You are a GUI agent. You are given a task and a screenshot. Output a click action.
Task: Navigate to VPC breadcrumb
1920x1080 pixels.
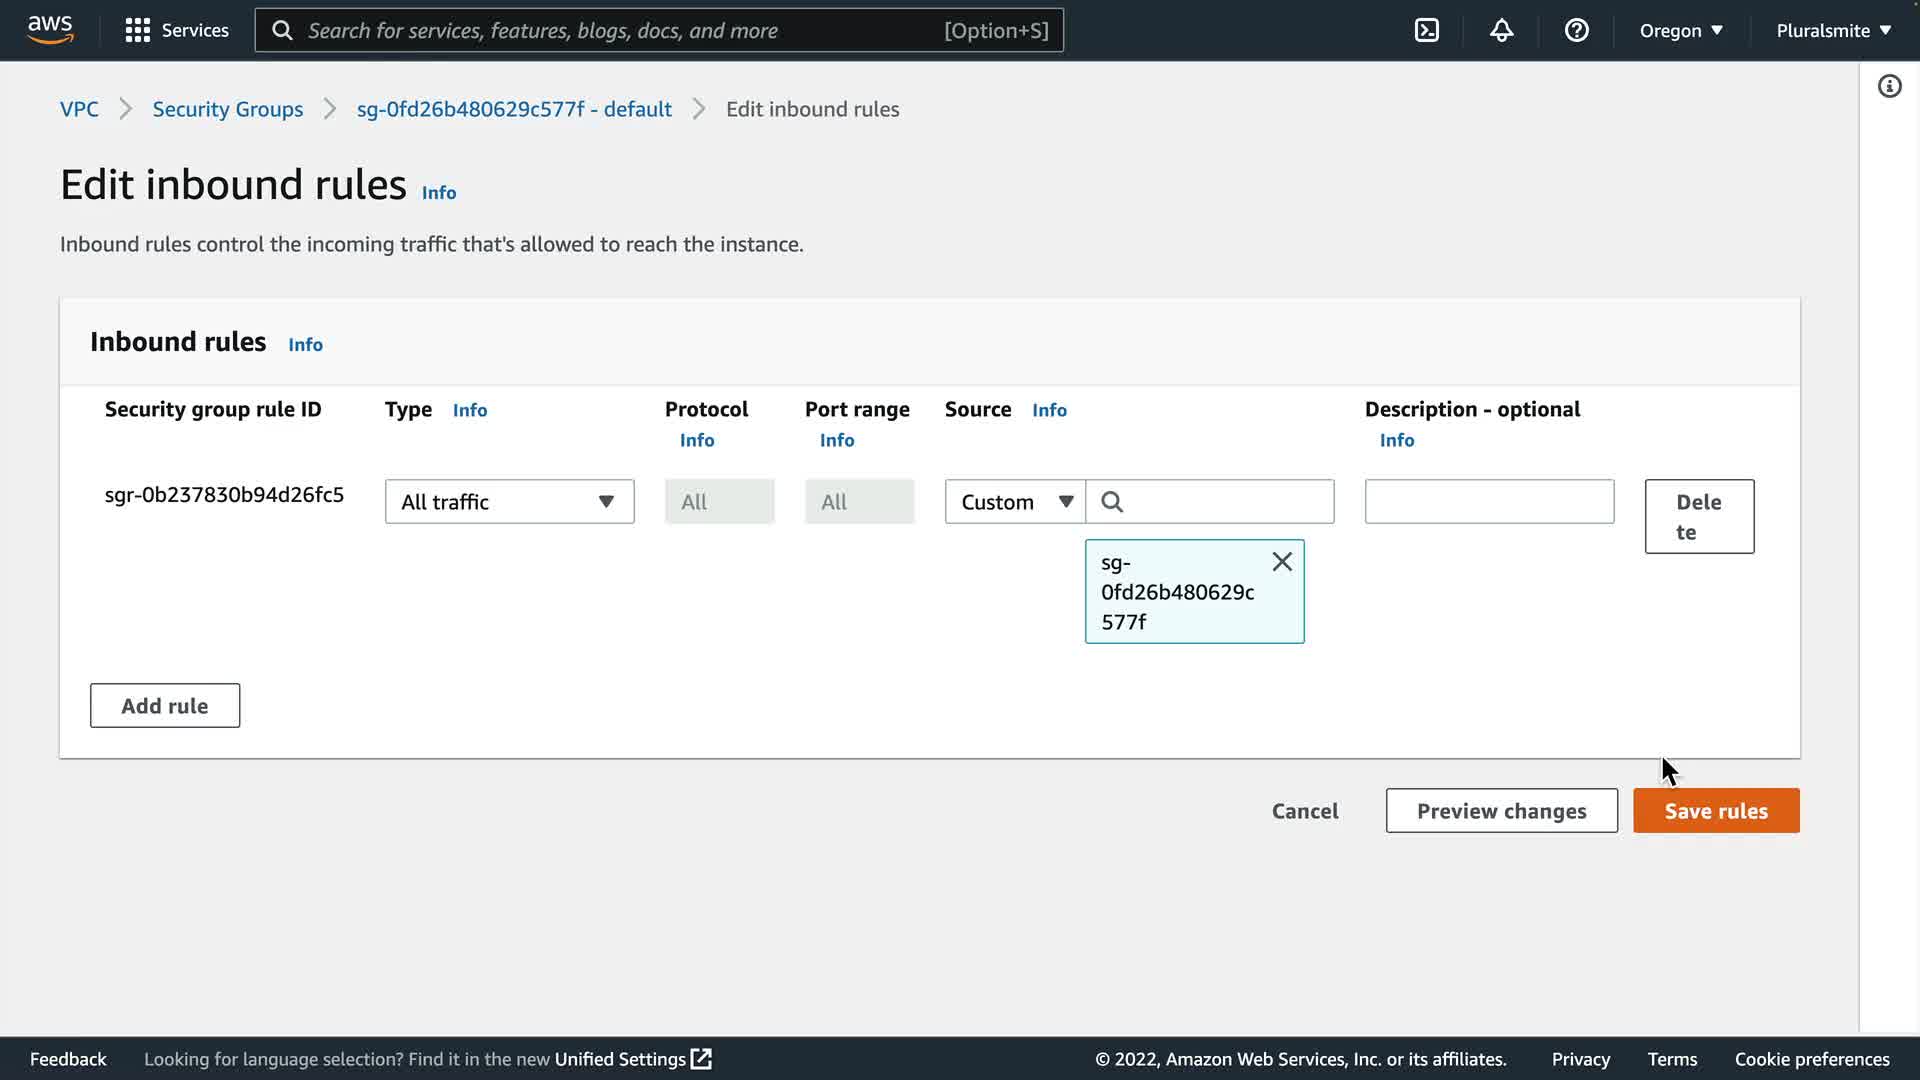point(79,109)
